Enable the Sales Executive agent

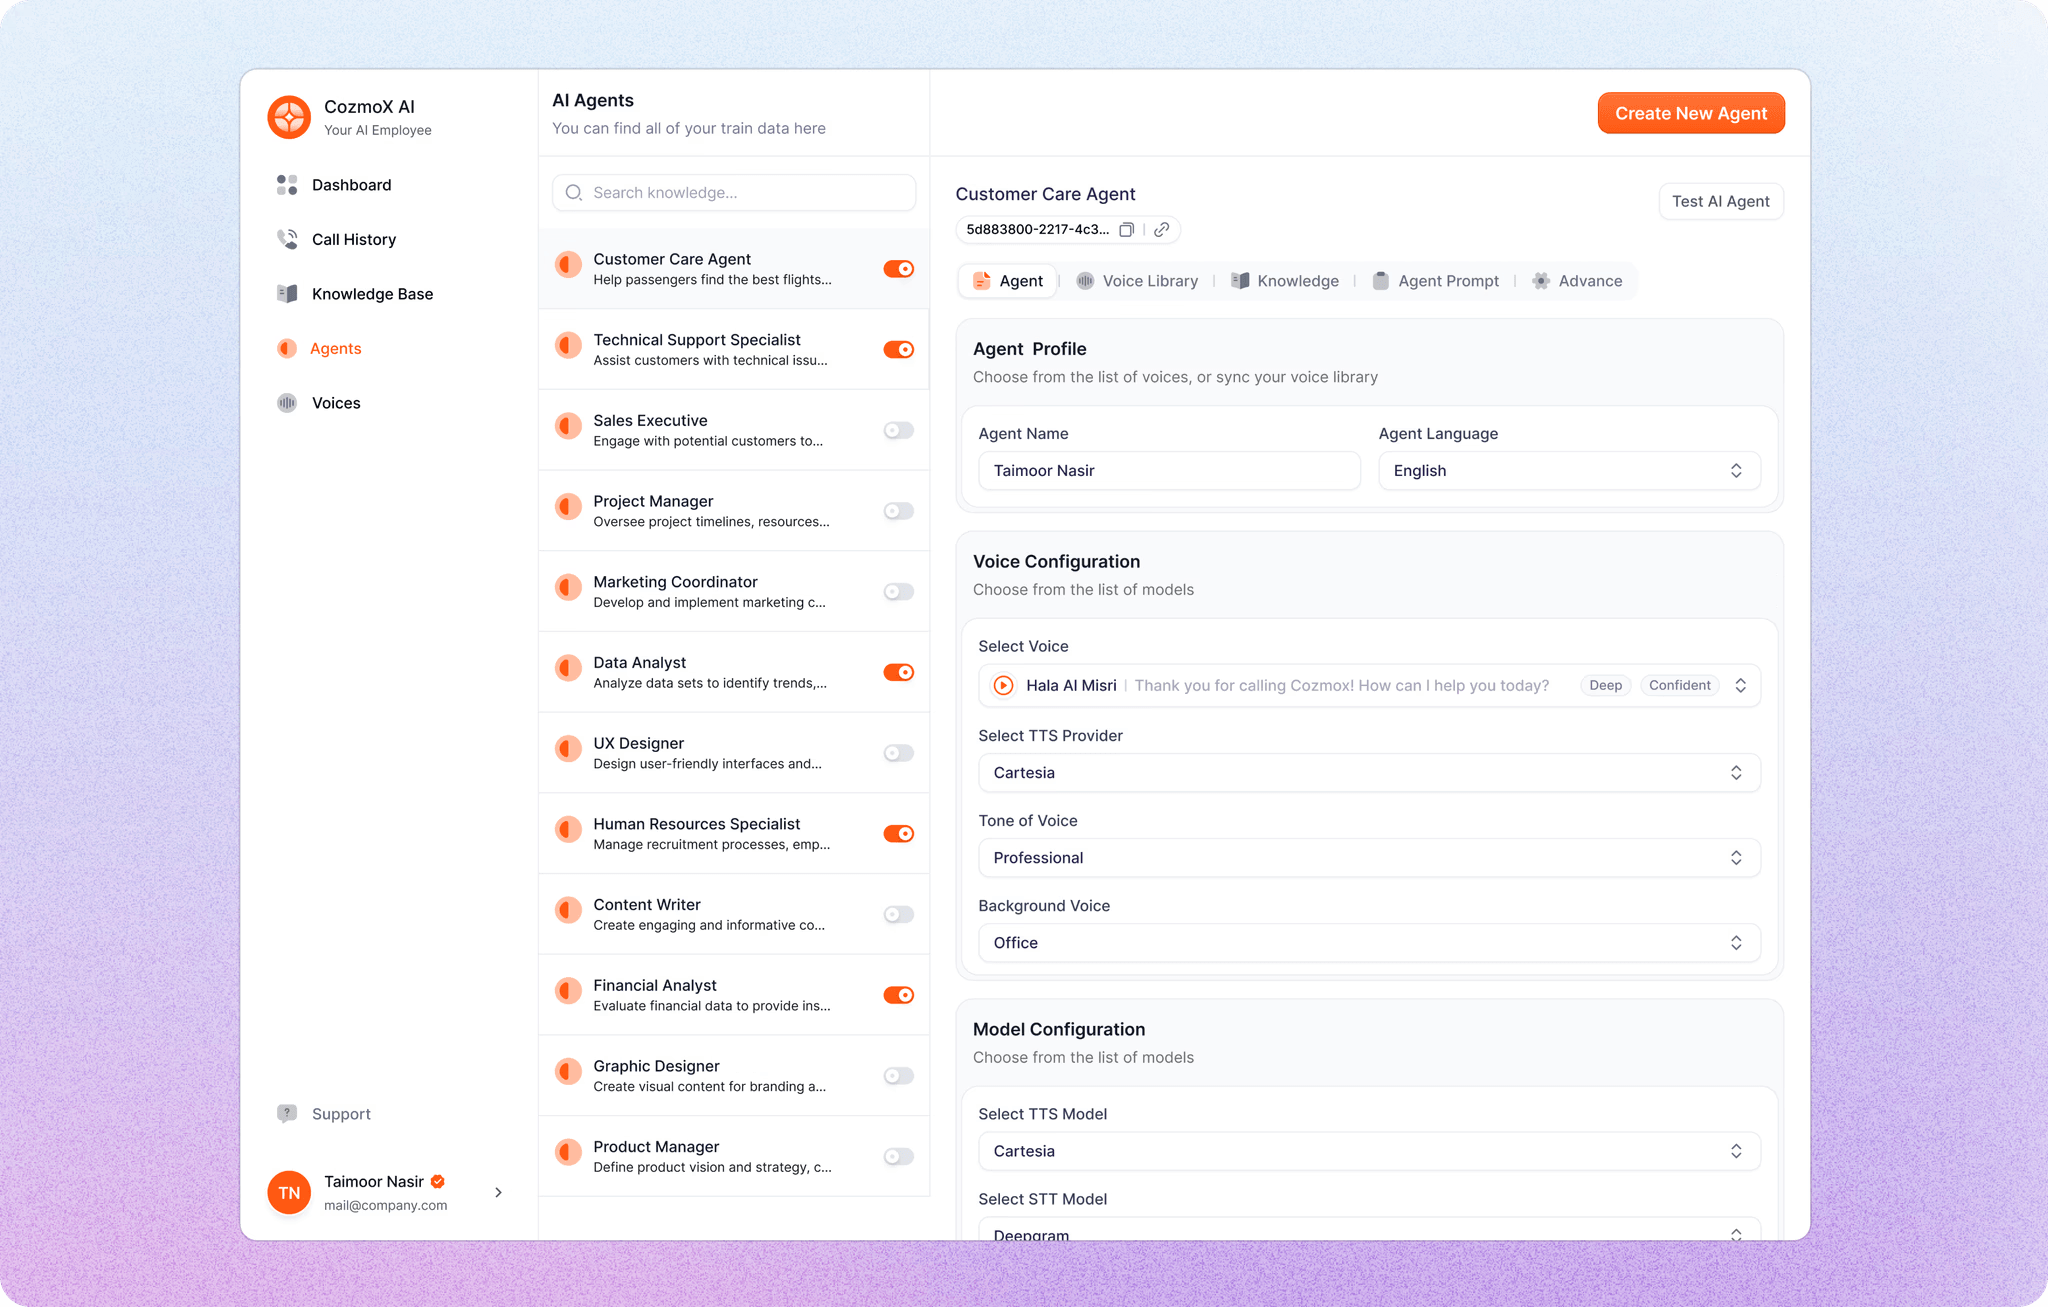pyautogui.click(x=898, y=429)
